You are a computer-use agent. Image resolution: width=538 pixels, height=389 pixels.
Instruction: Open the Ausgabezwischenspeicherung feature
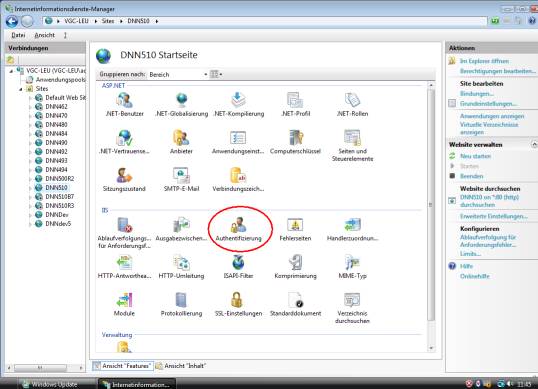point(181,229)
